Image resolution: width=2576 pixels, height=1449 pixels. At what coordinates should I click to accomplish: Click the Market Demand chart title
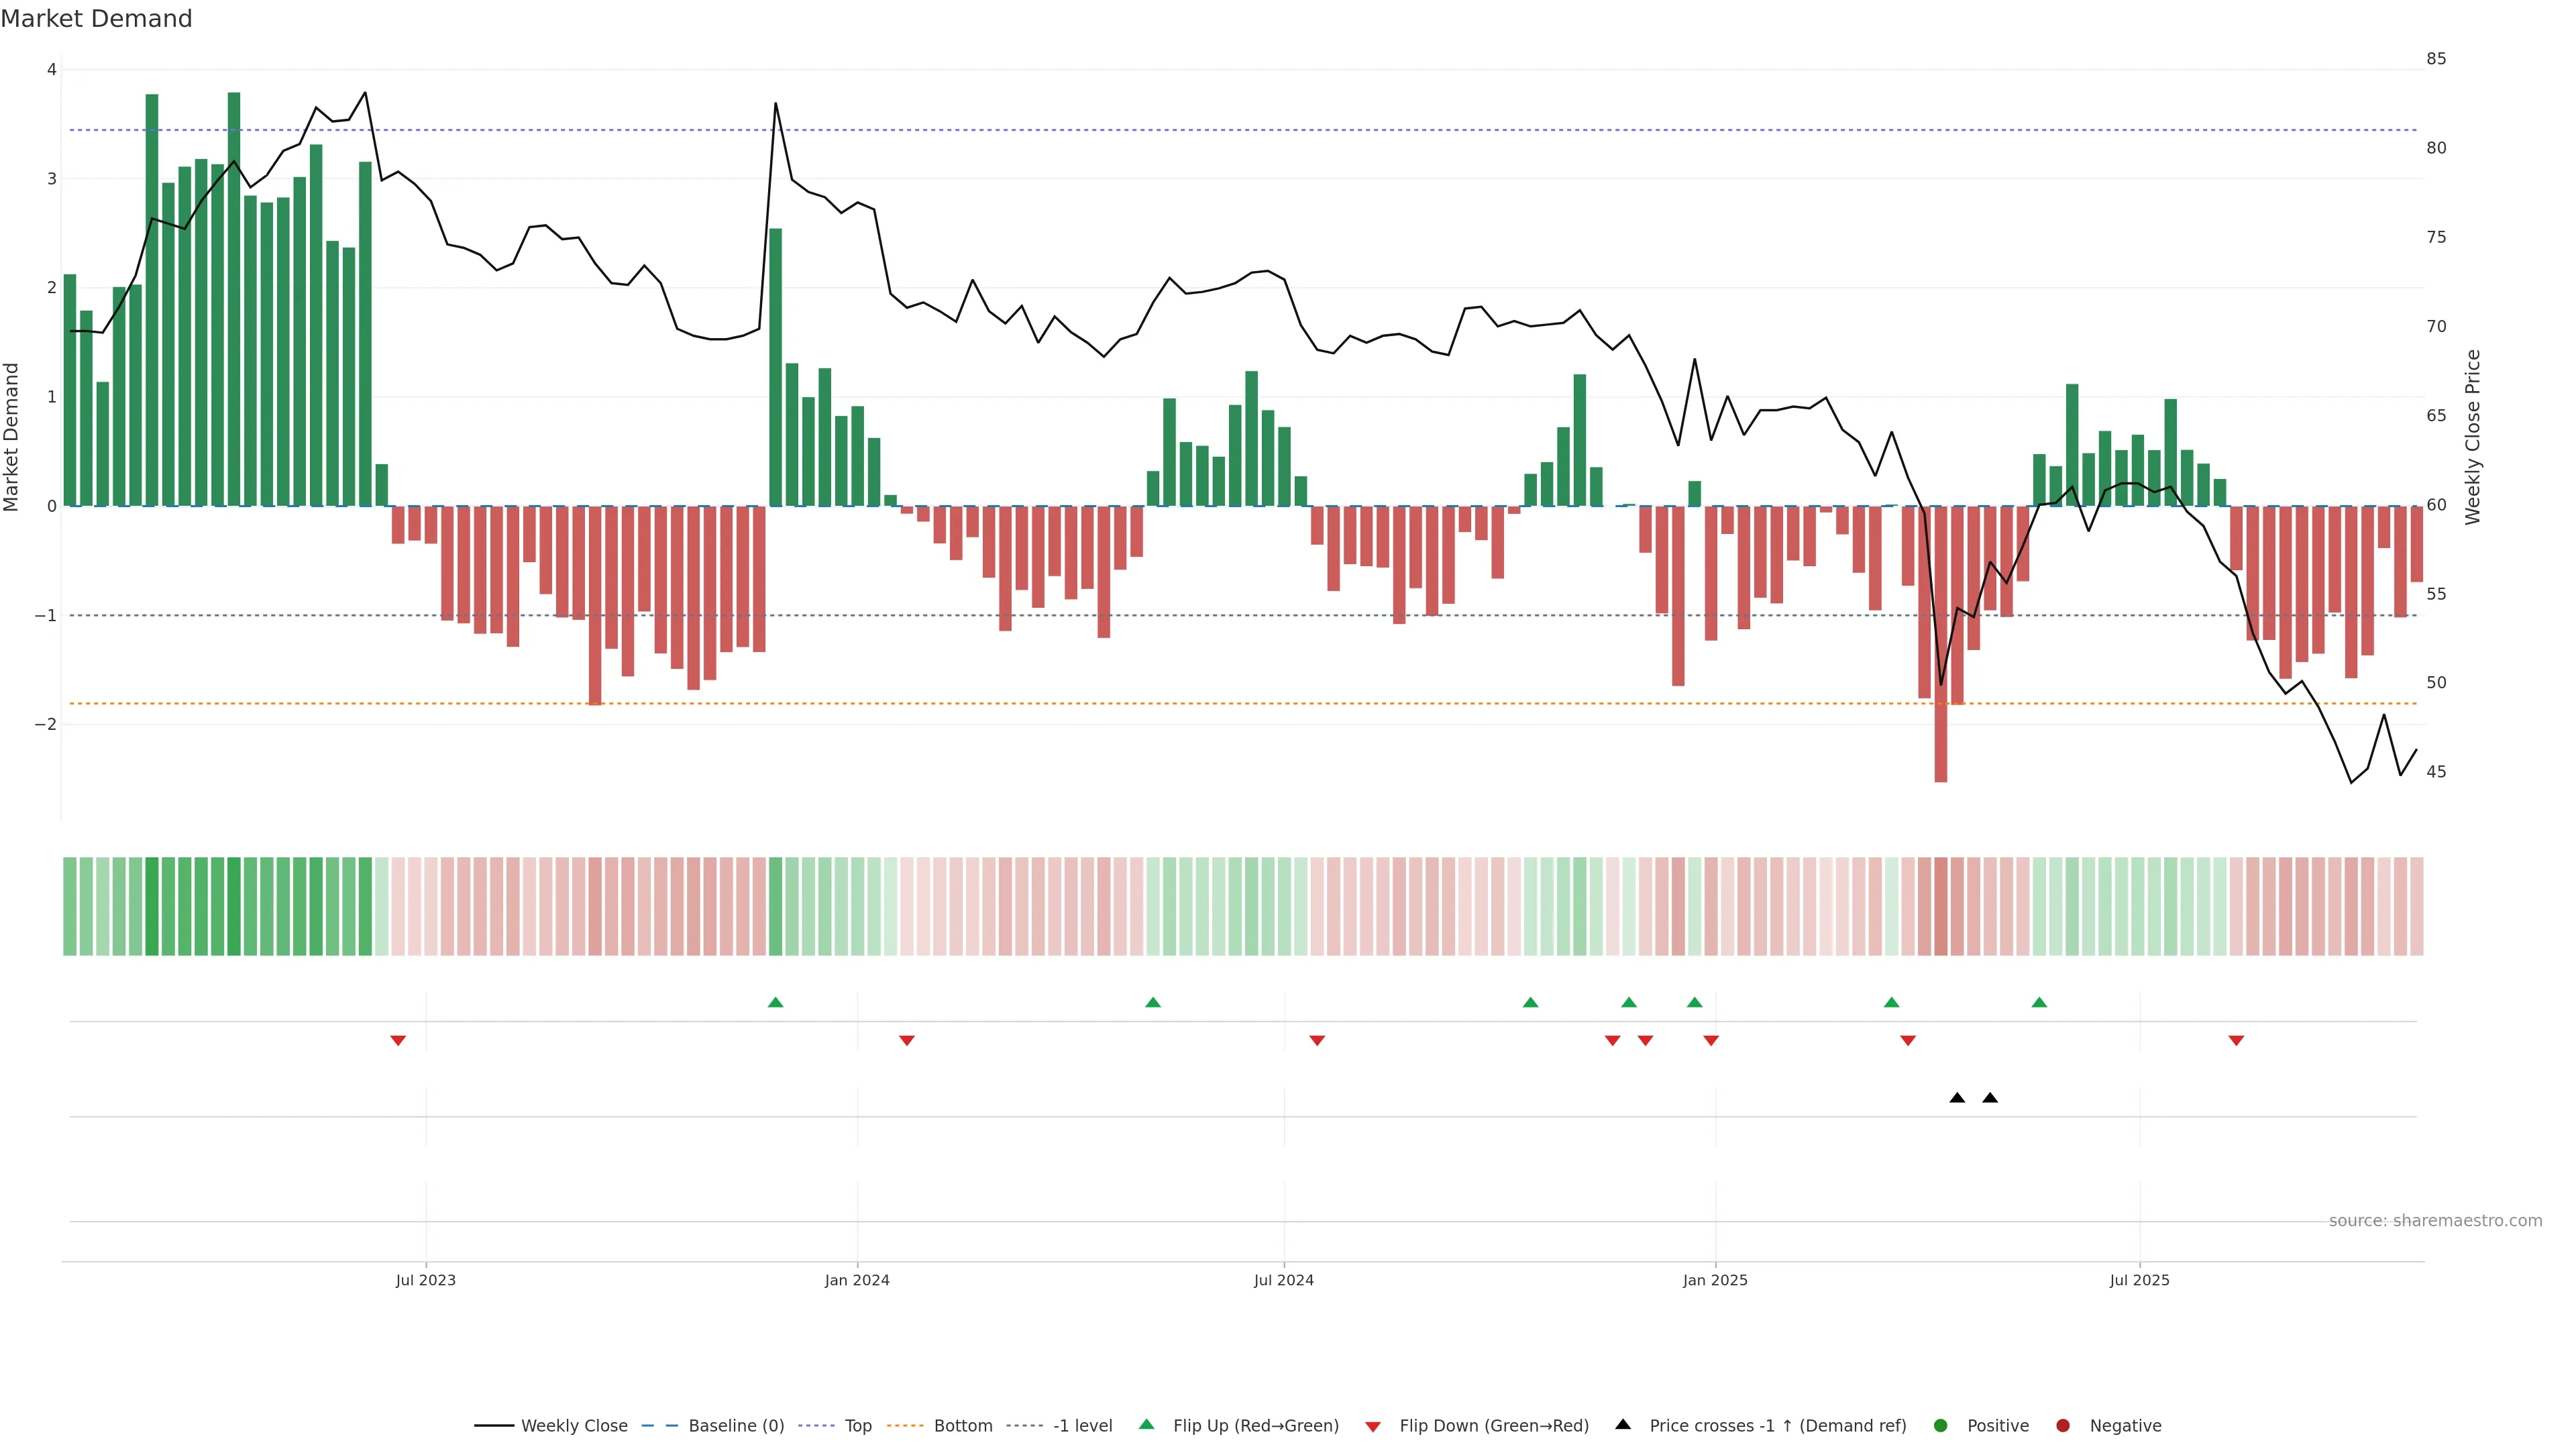click(x=96, y=19)
